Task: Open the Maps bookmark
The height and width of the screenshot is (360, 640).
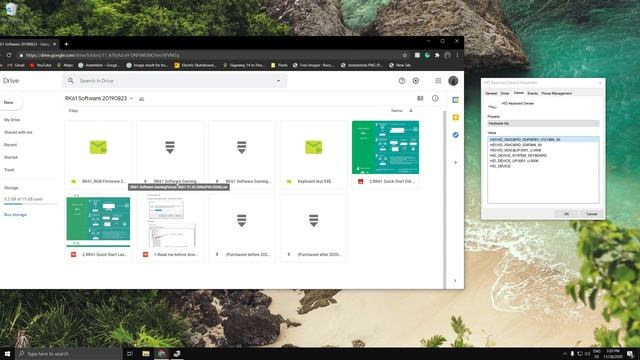Action: 65,65
